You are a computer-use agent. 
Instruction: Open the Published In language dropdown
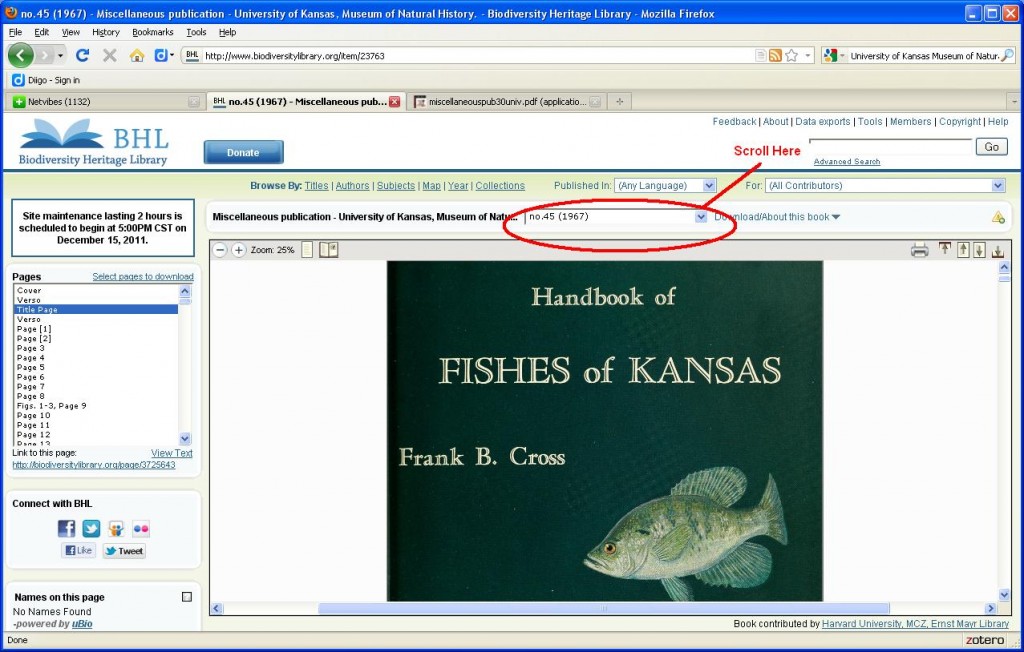665,186
